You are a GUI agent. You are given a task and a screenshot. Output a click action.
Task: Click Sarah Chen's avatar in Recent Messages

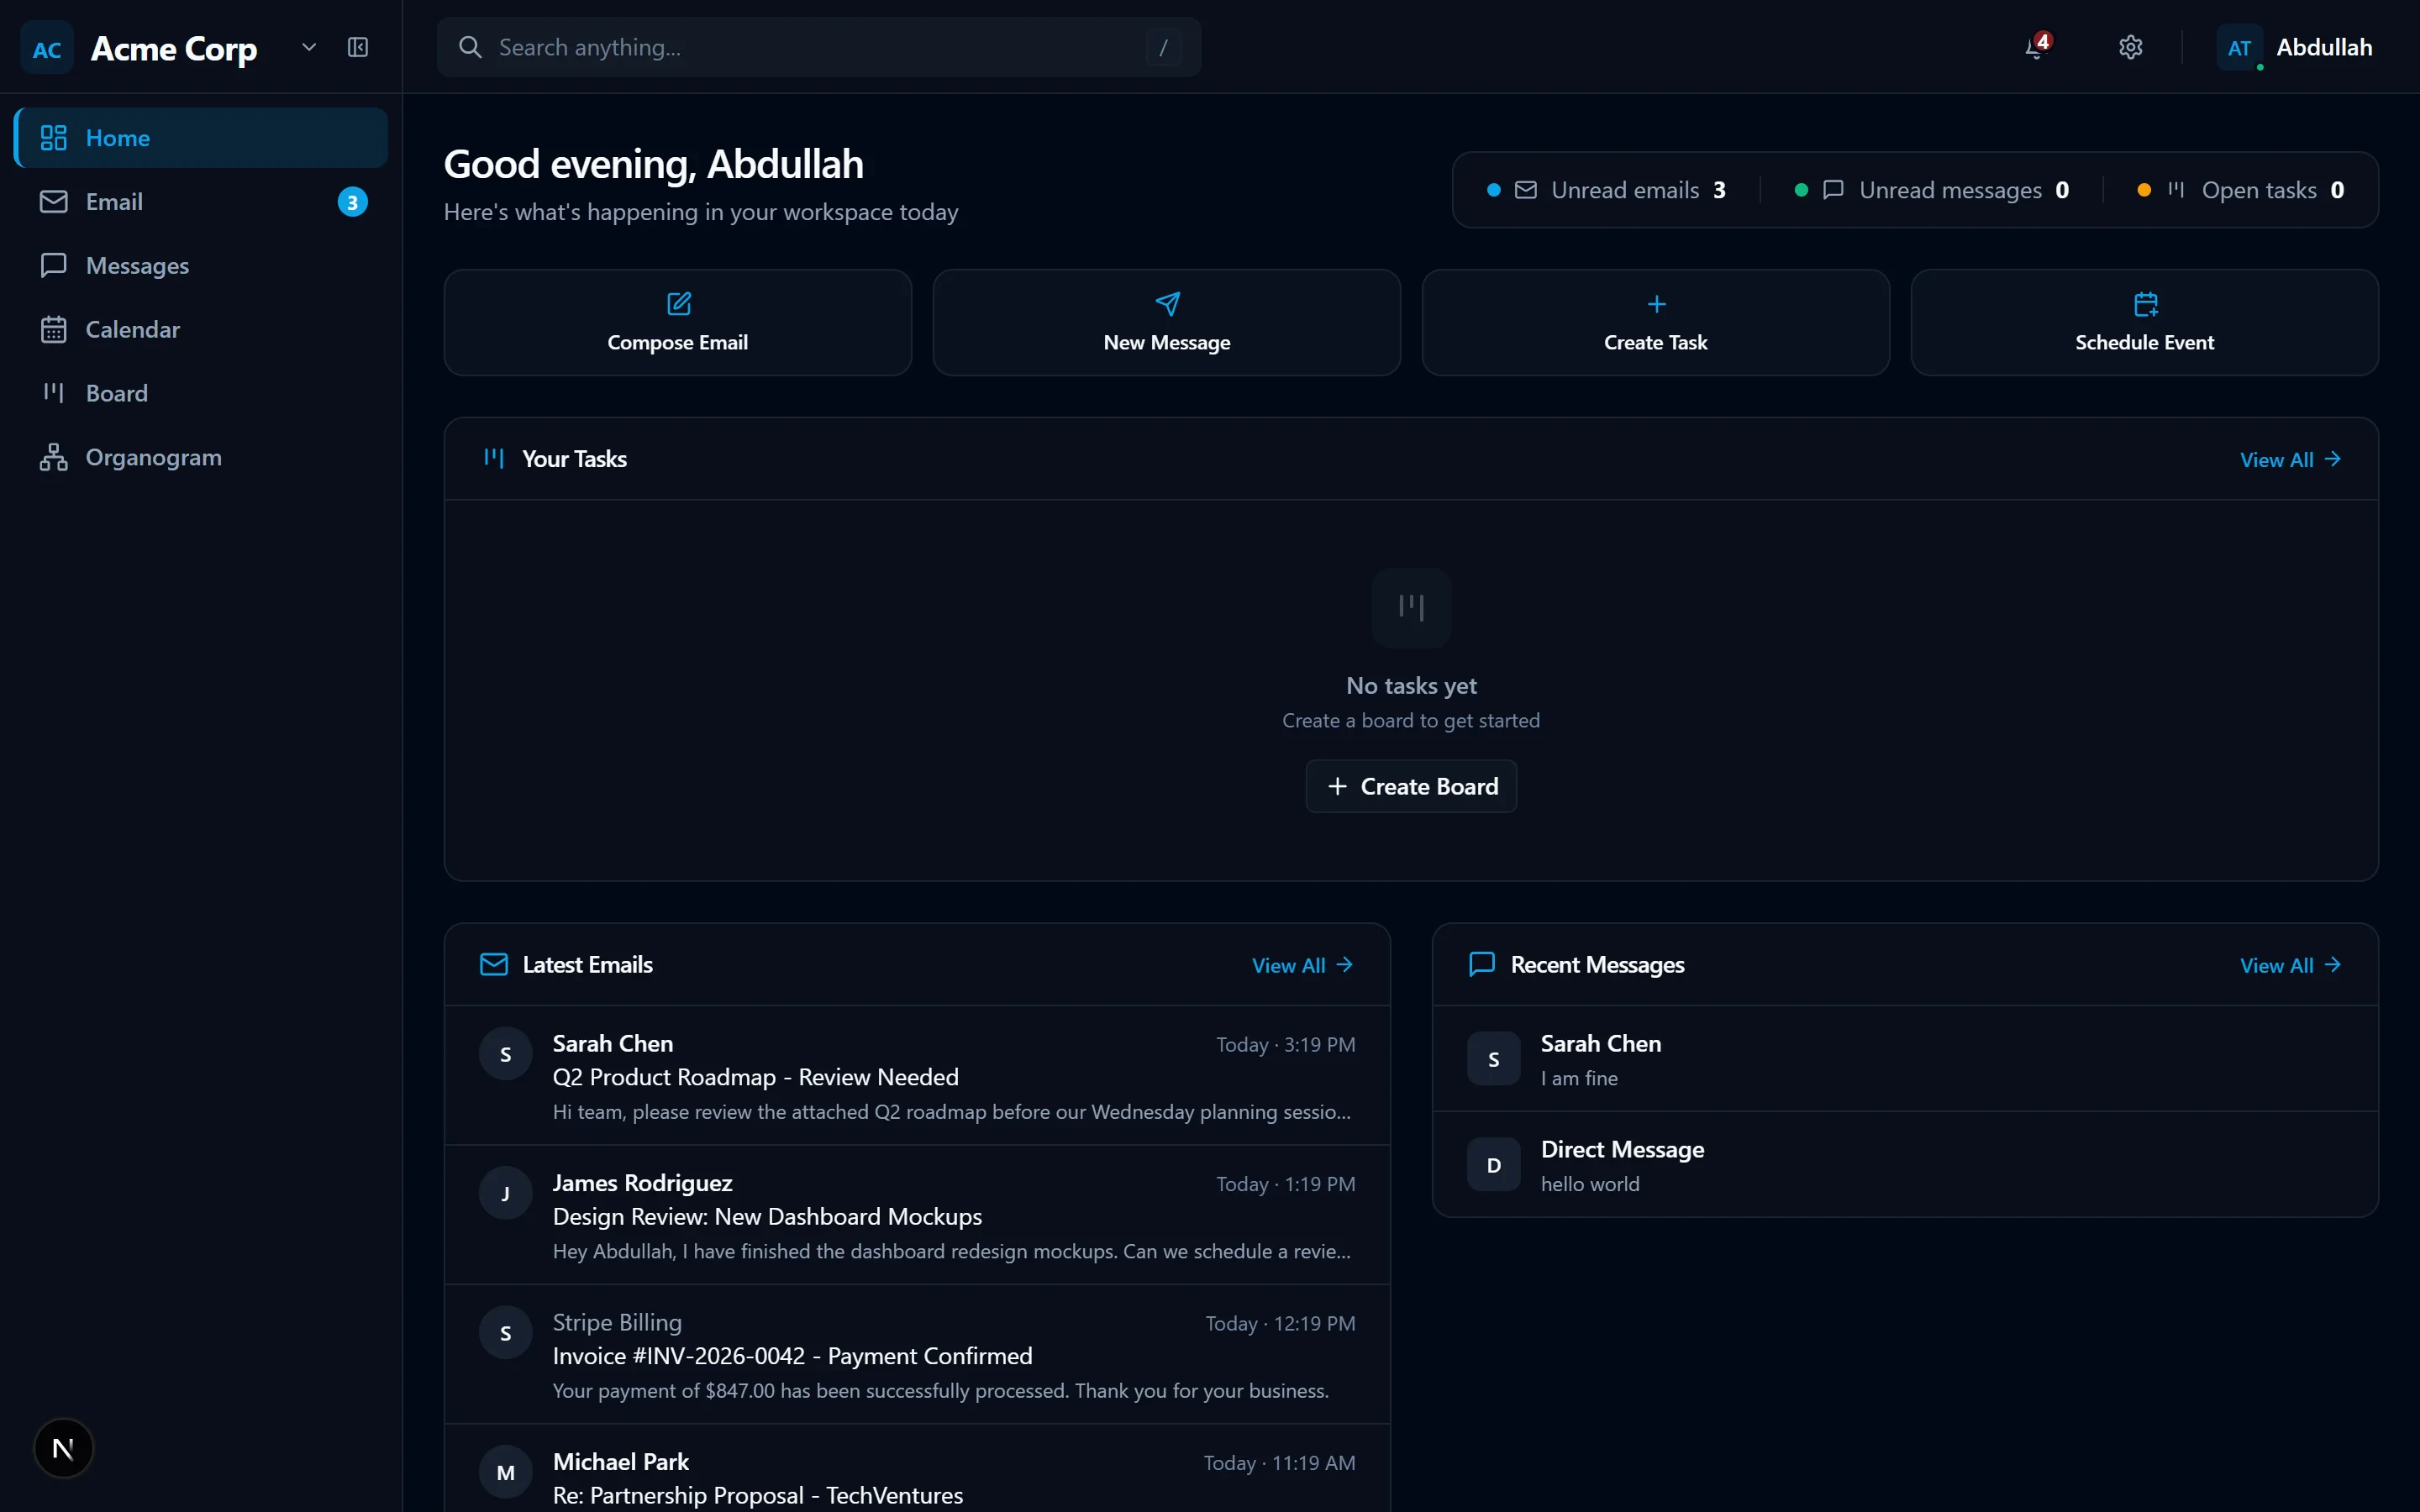(x=1493, y=1059)
